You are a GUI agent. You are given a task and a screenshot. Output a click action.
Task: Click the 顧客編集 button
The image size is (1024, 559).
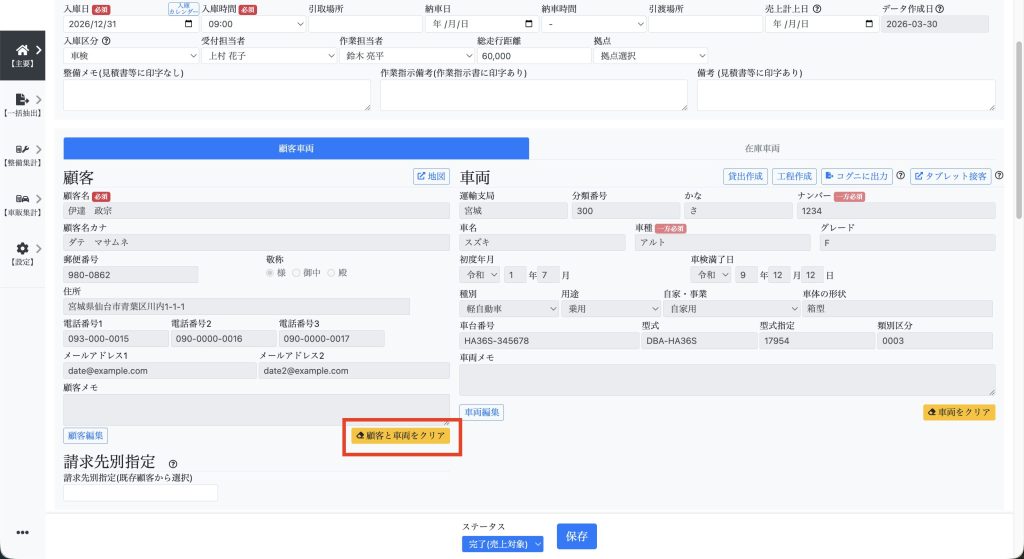click(x=86, y=436)
